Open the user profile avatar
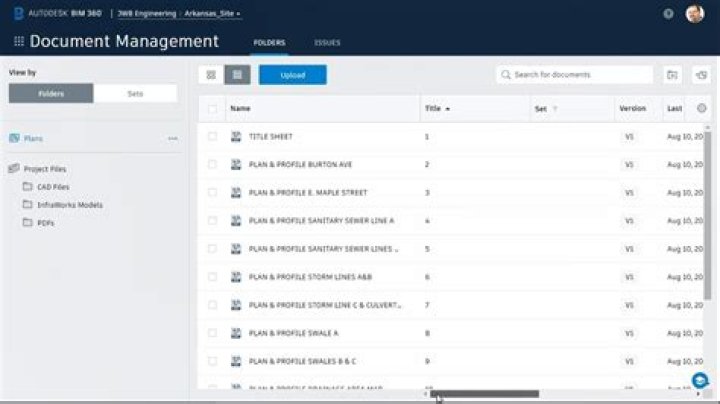720x404 pixels. pyautogui.click(x=695, y=14)
